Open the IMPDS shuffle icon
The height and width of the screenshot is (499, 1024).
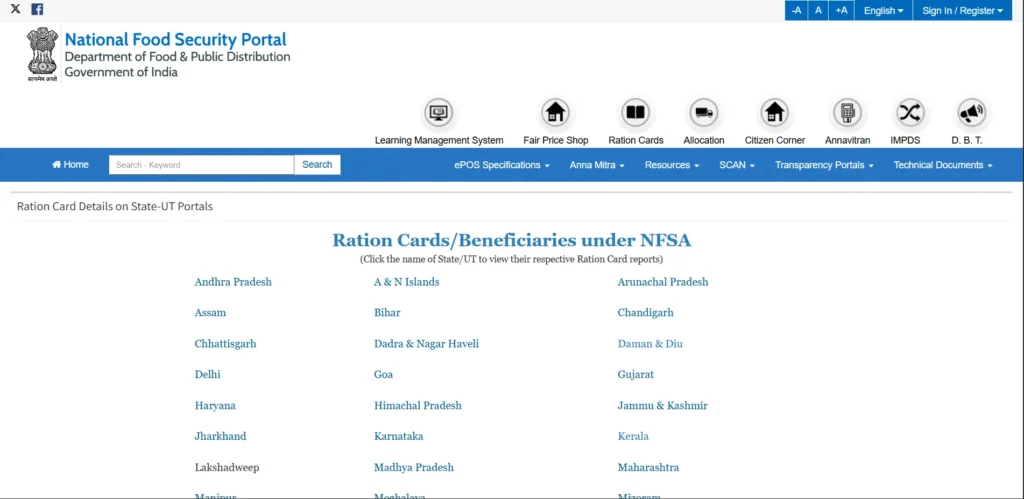(x=909, y=112)
